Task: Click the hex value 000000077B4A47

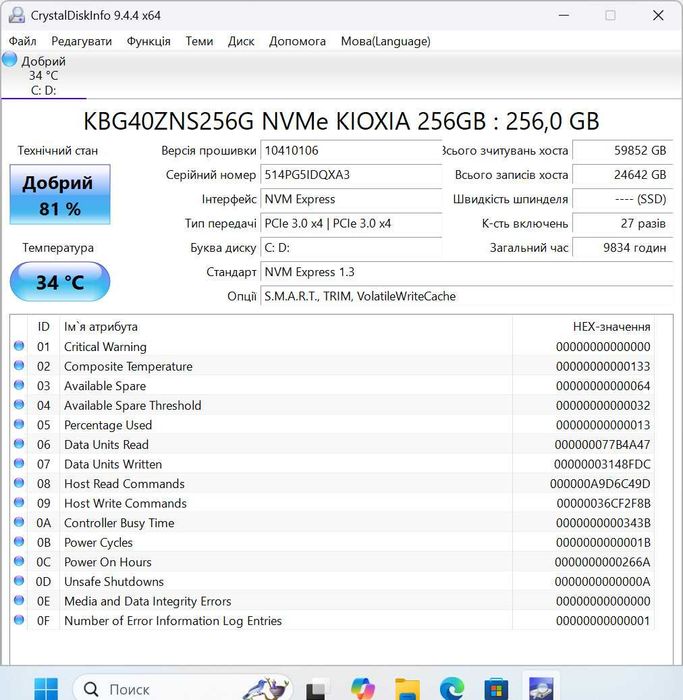Action: tap(602, 445)
